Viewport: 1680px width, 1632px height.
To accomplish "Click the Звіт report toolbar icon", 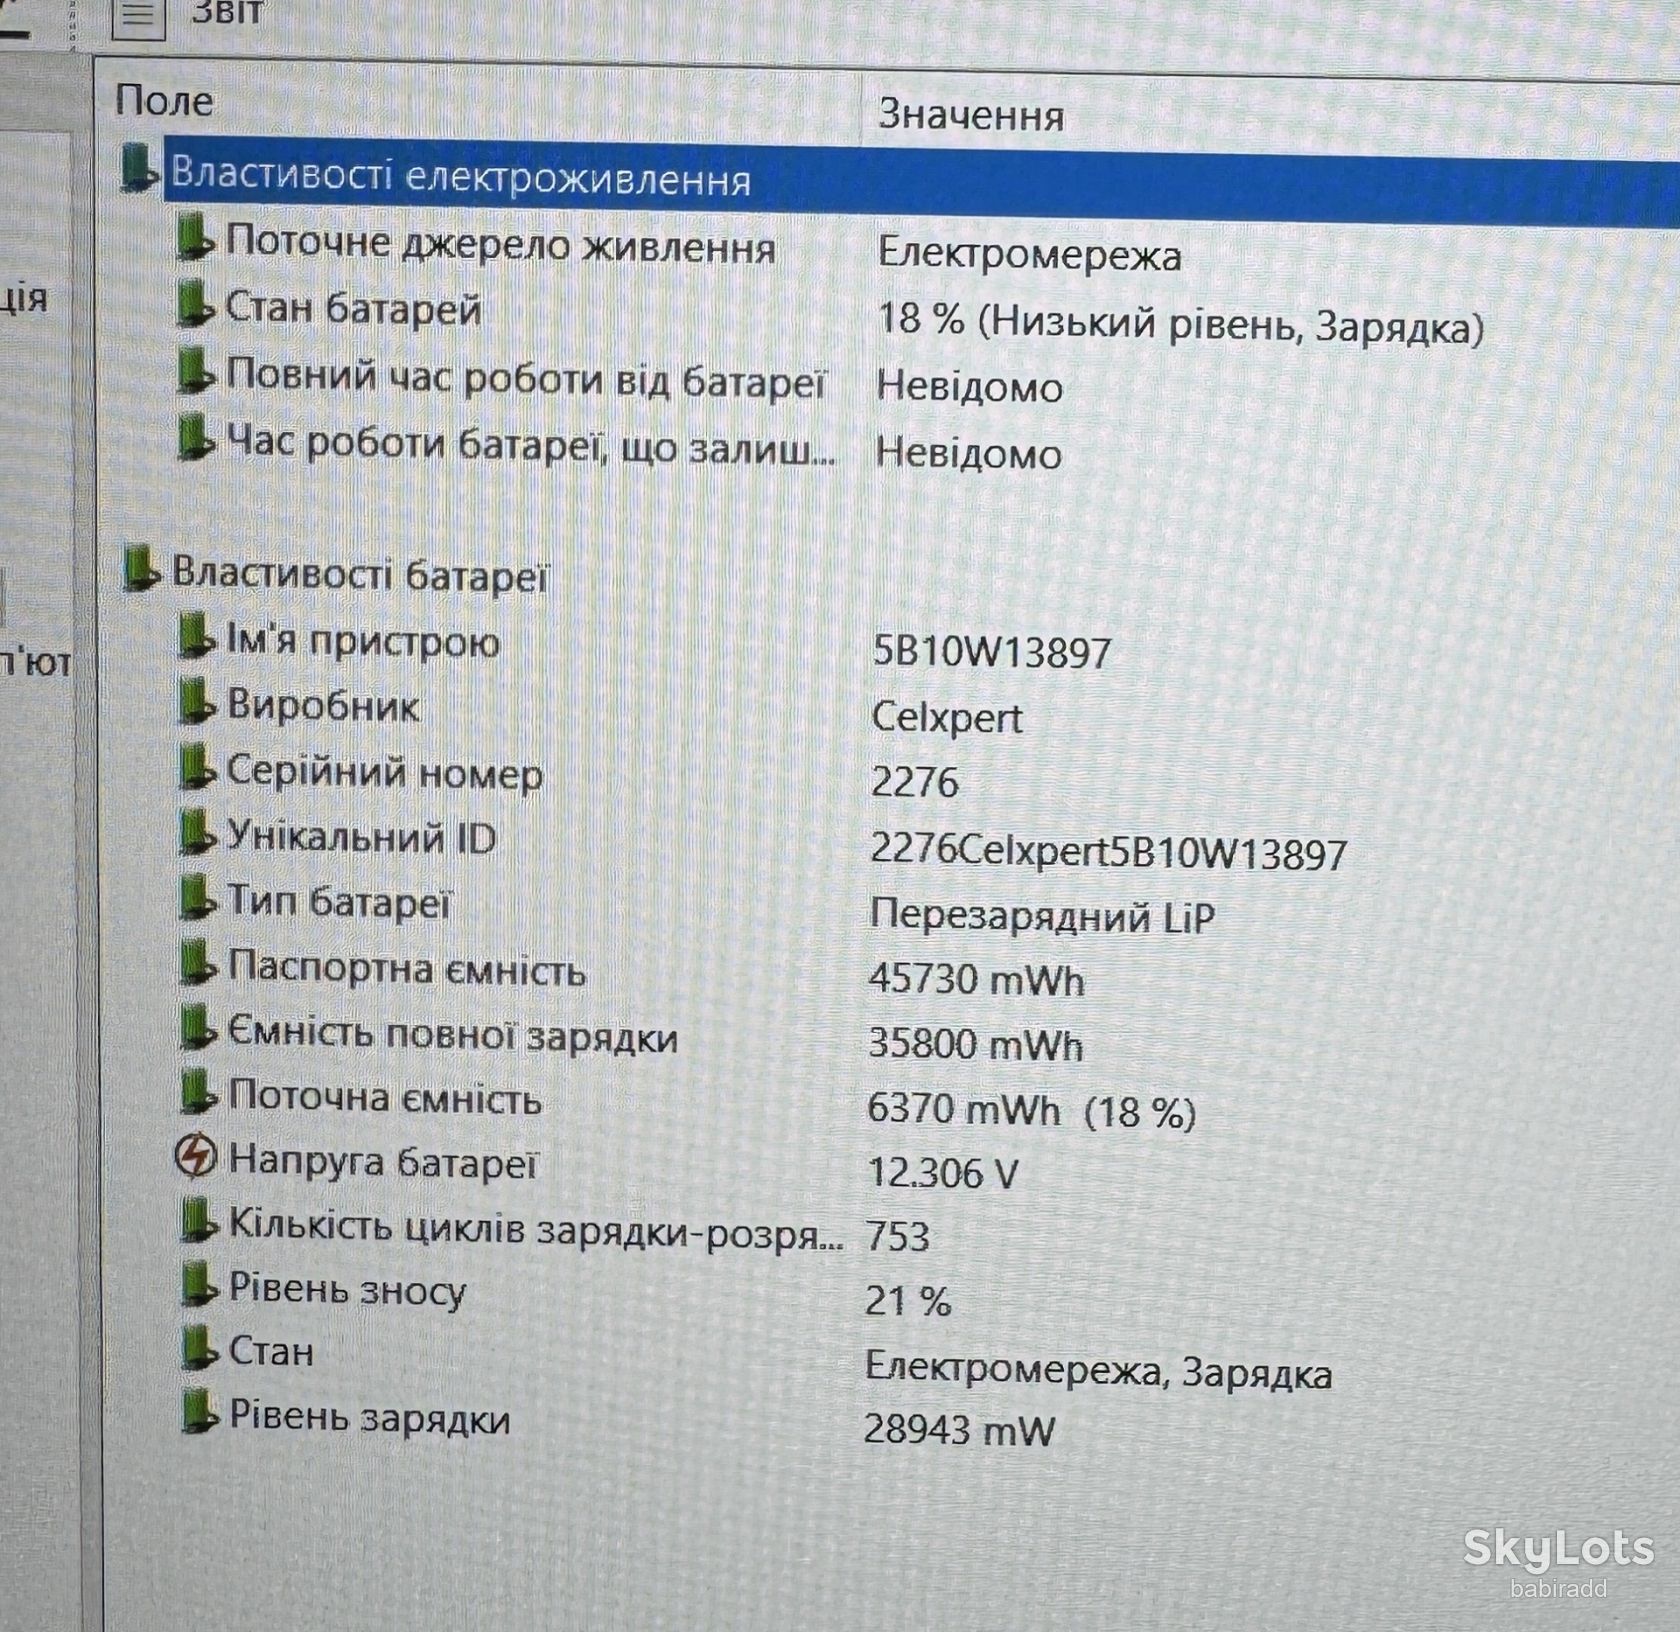I will point(138,16).
